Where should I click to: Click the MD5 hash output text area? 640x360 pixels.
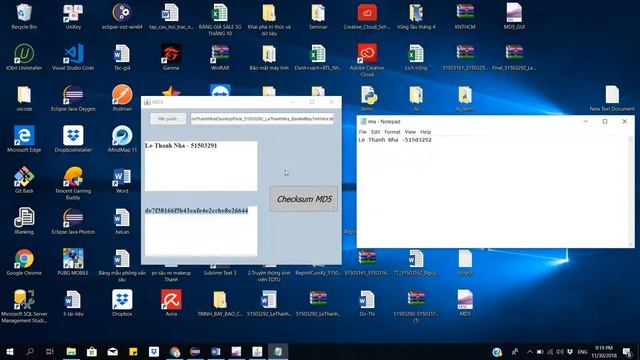coord(201,231)
